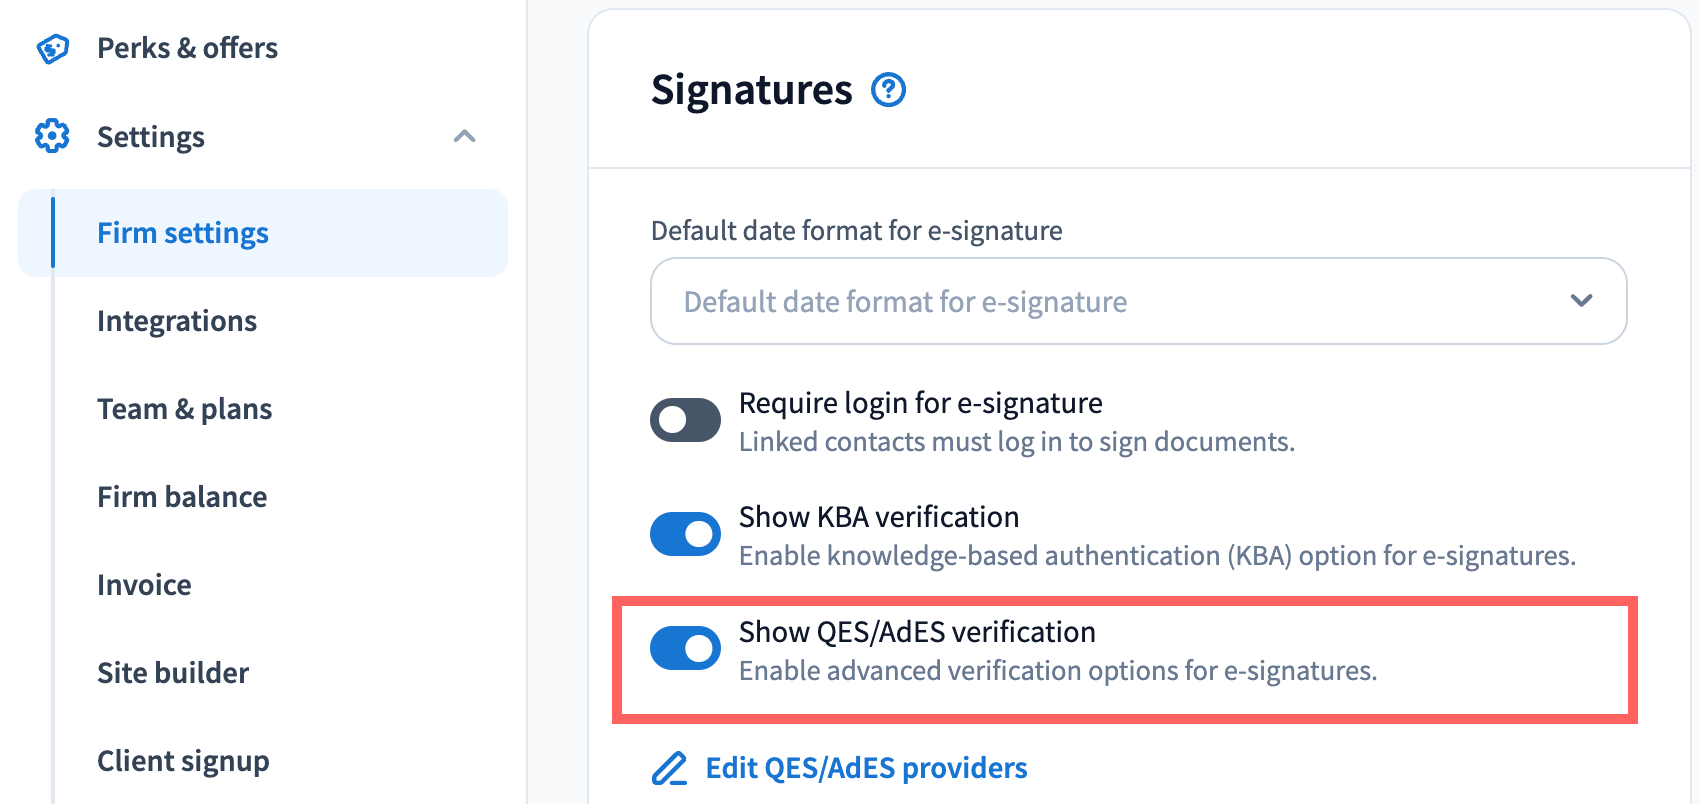
Task: Navigate to Firm balance
Action: (x=182, y=497)
